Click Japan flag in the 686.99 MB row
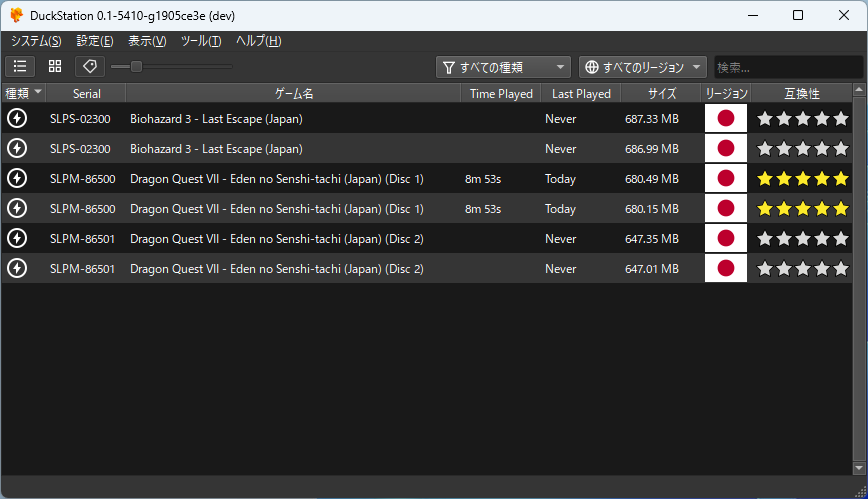The image size is (868, 499). click(x=726, y=148)
